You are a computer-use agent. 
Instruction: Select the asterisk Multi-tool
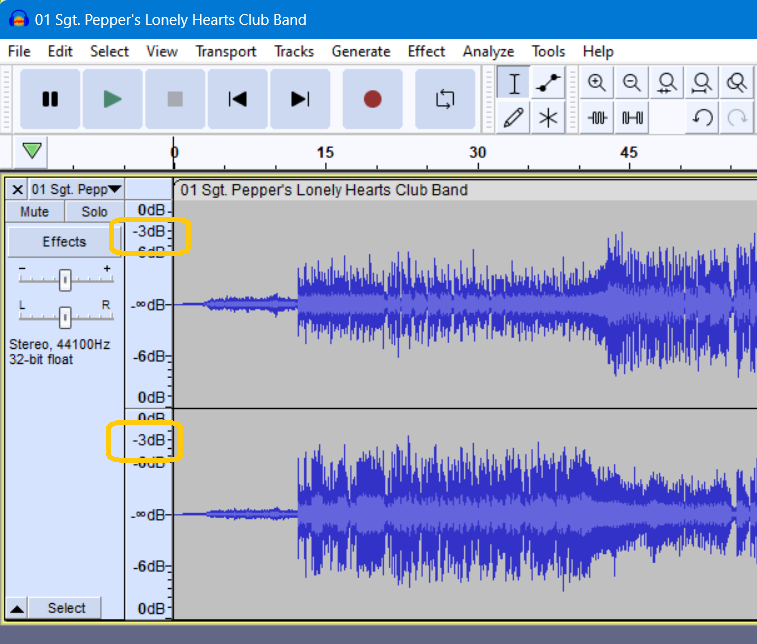[548, 117]
